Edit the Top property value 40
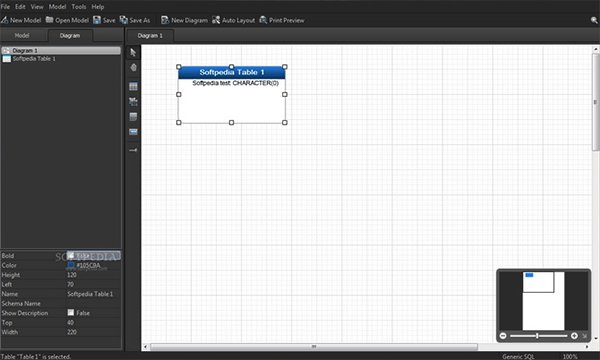The height and width of the screenshot is (360, 600). pyautogui.click(x=94, y=323)
